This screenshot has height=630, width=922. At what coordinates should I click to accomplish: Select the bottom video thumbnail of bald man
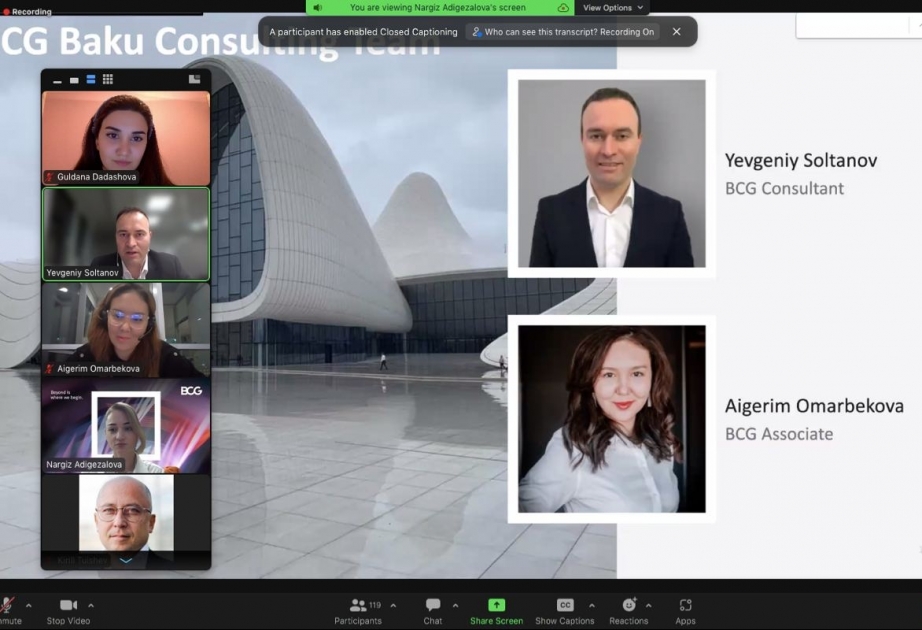tap(126, 513)
